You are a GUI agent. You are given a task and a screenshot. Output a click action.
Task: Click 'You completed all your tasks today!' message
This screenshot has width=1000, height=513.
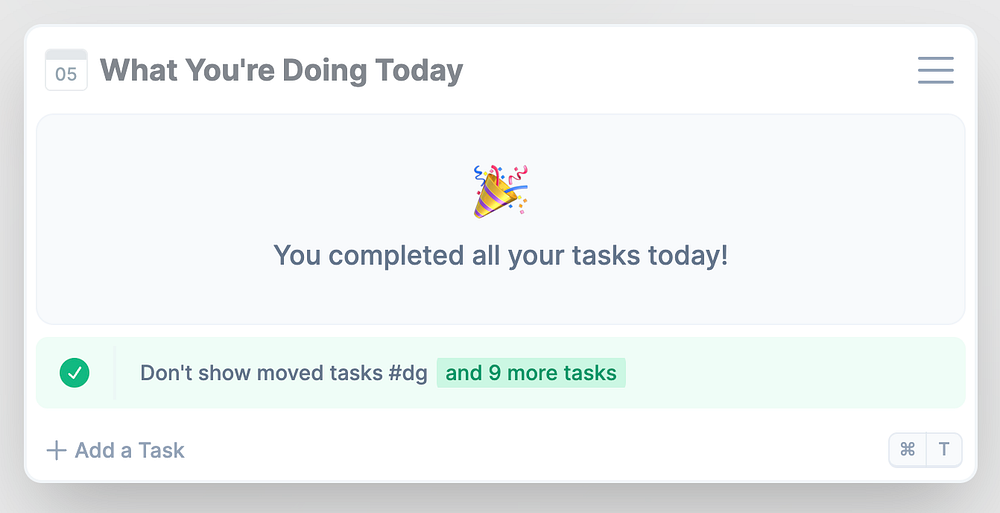click(501, 255)
